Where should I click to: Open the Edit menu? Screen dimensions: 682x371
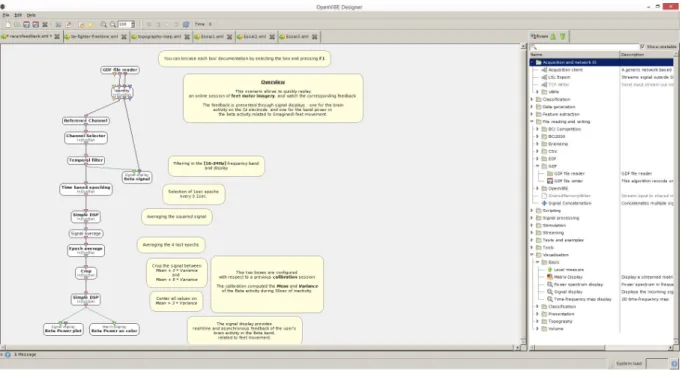(x=18, y=15)
